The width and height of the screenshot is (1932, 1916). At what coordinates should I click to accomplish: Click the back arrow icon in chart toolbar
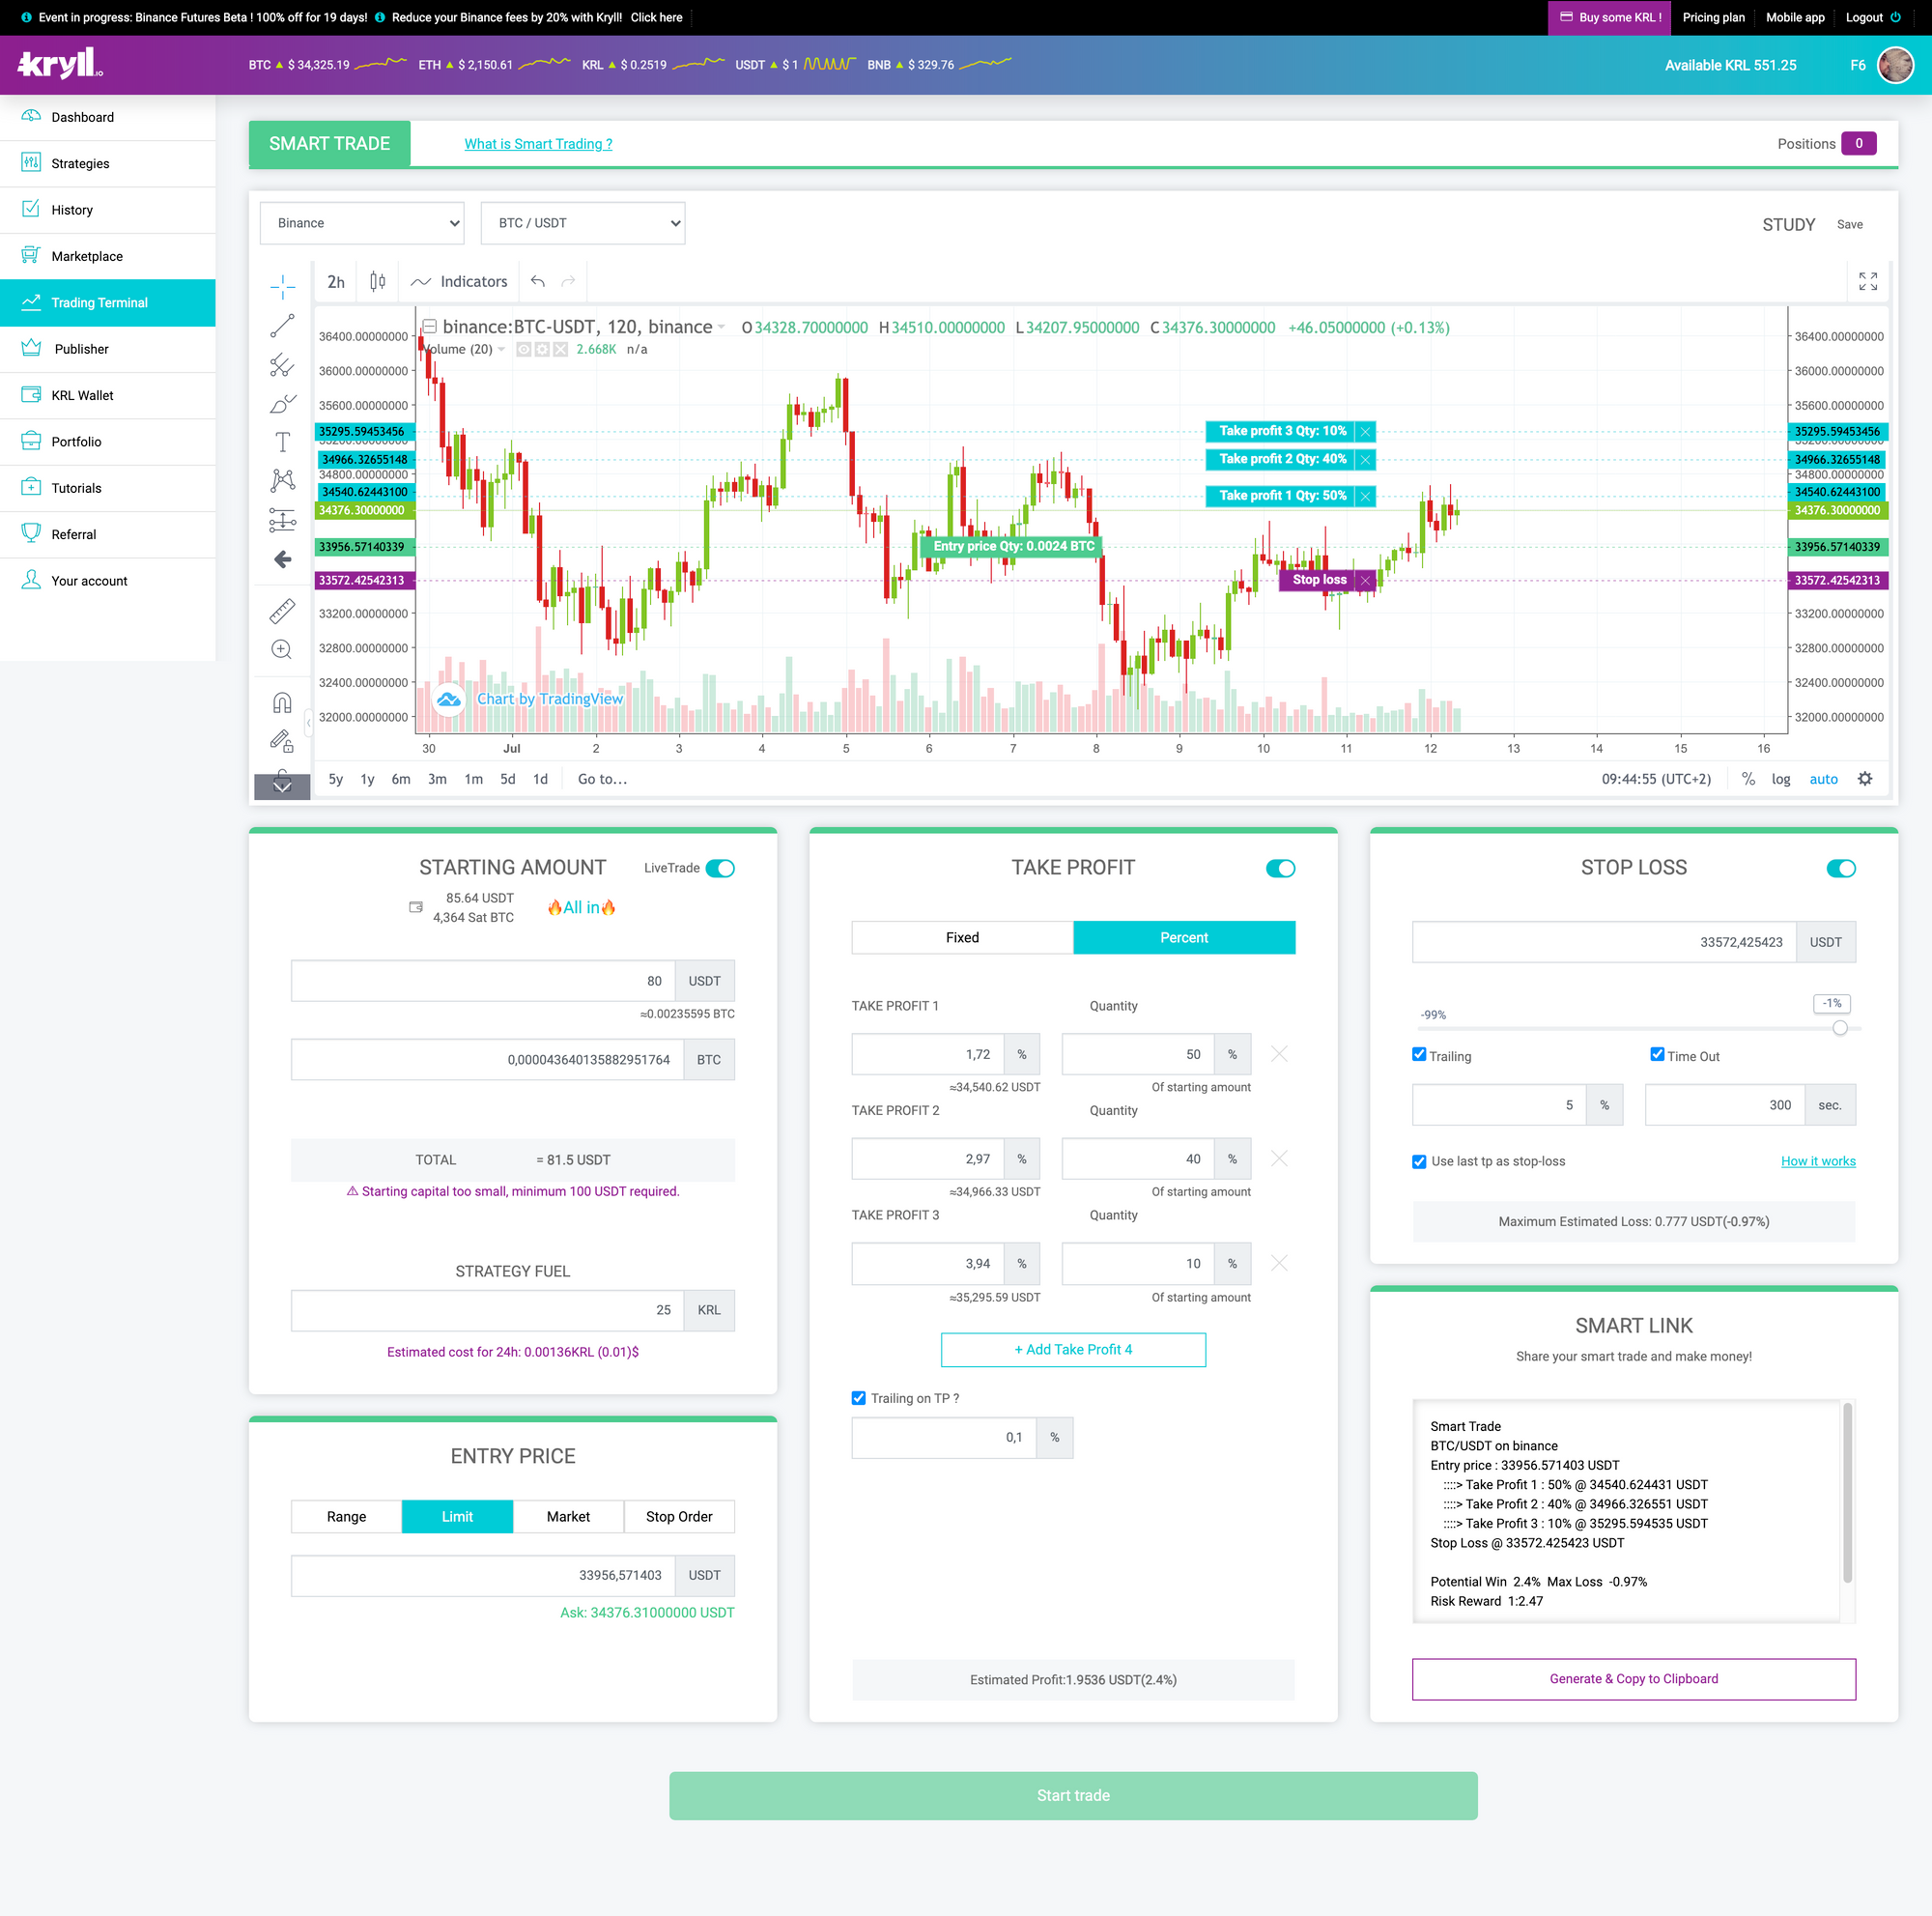[x=282, y=559]
